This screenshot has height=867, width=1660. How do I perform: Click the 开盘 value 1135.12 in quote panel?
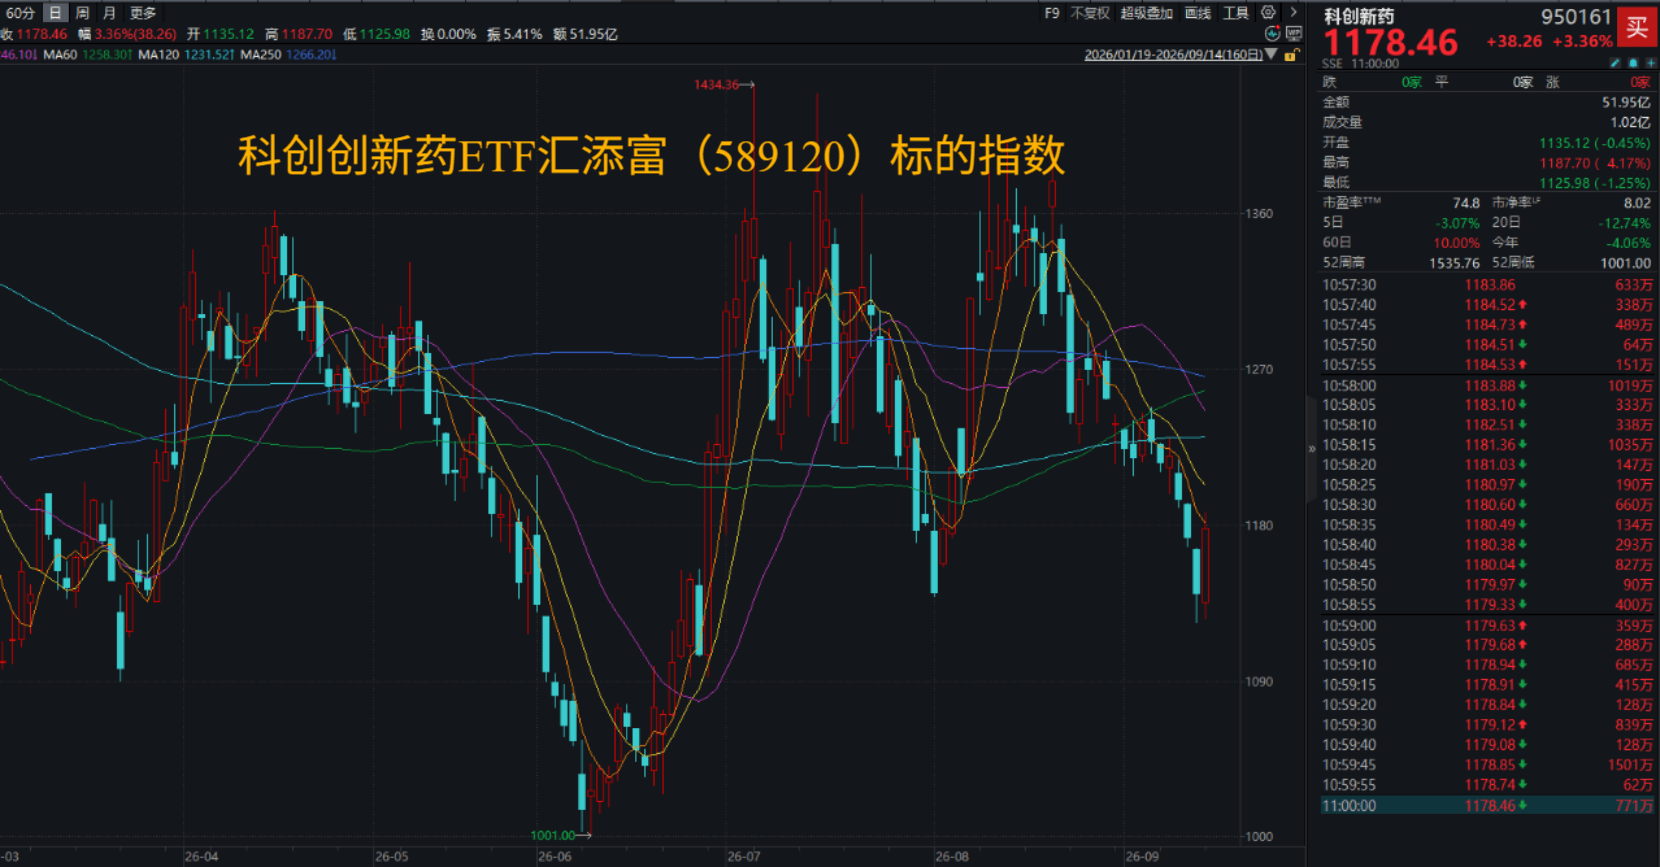point(1564,143)
